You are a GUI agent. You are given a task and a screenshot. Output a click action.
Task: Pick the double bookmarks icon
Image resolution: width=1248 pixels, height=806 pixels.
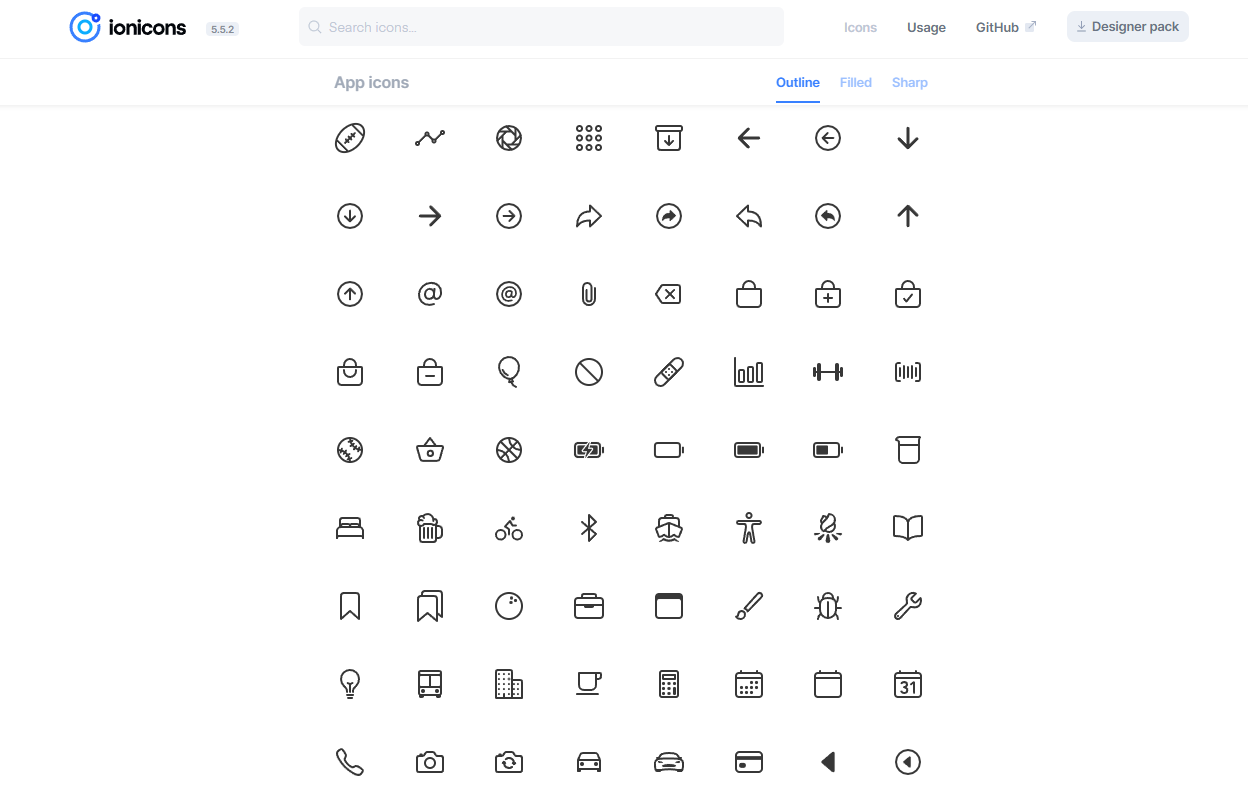[x=430, y=606]
